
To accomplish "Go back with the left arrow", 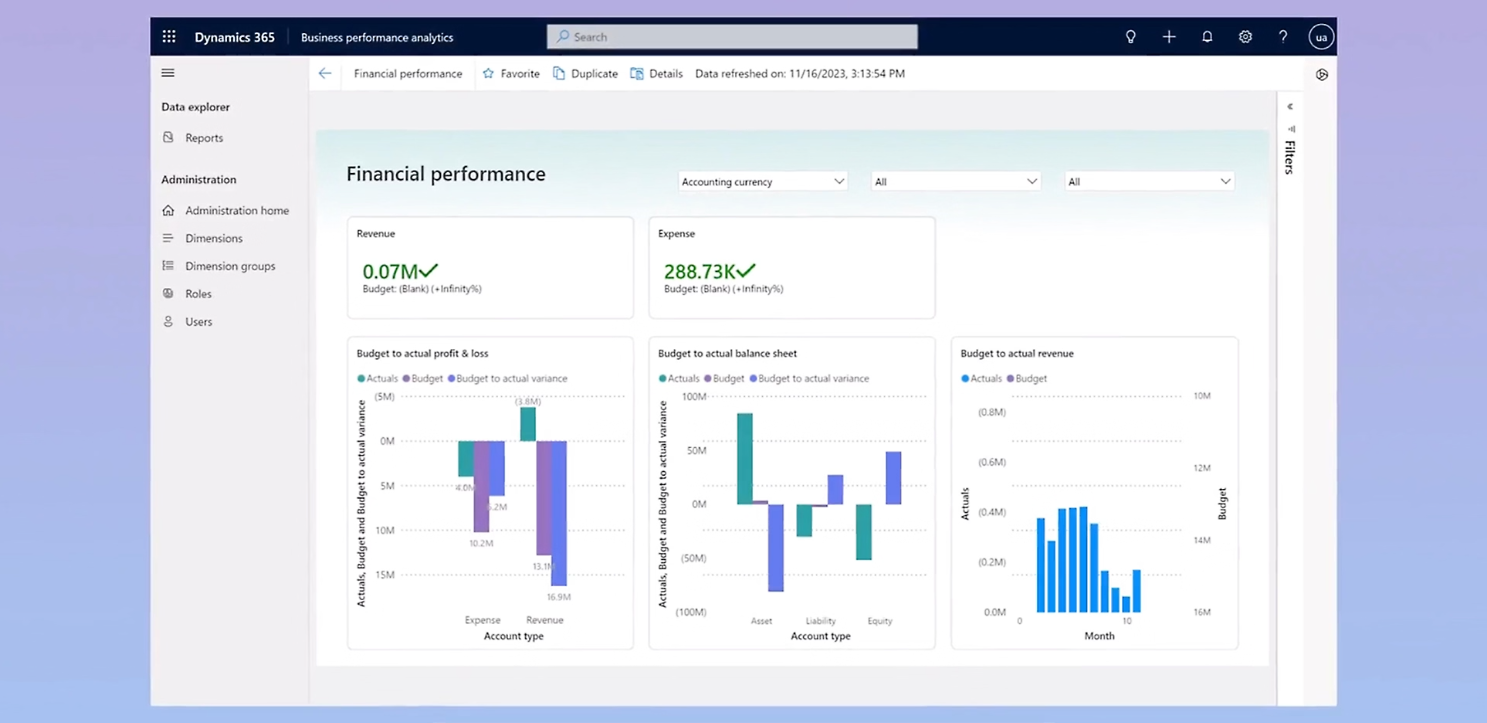I will [325, 73].
